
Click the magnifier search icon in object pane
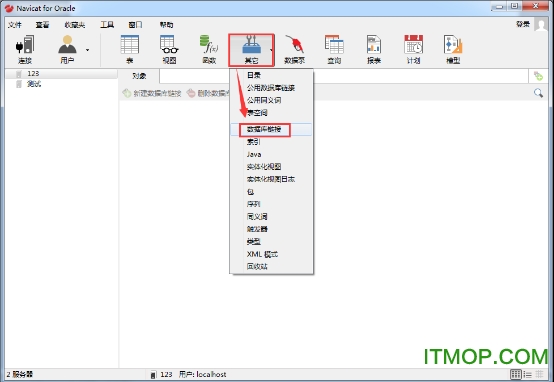538,93
